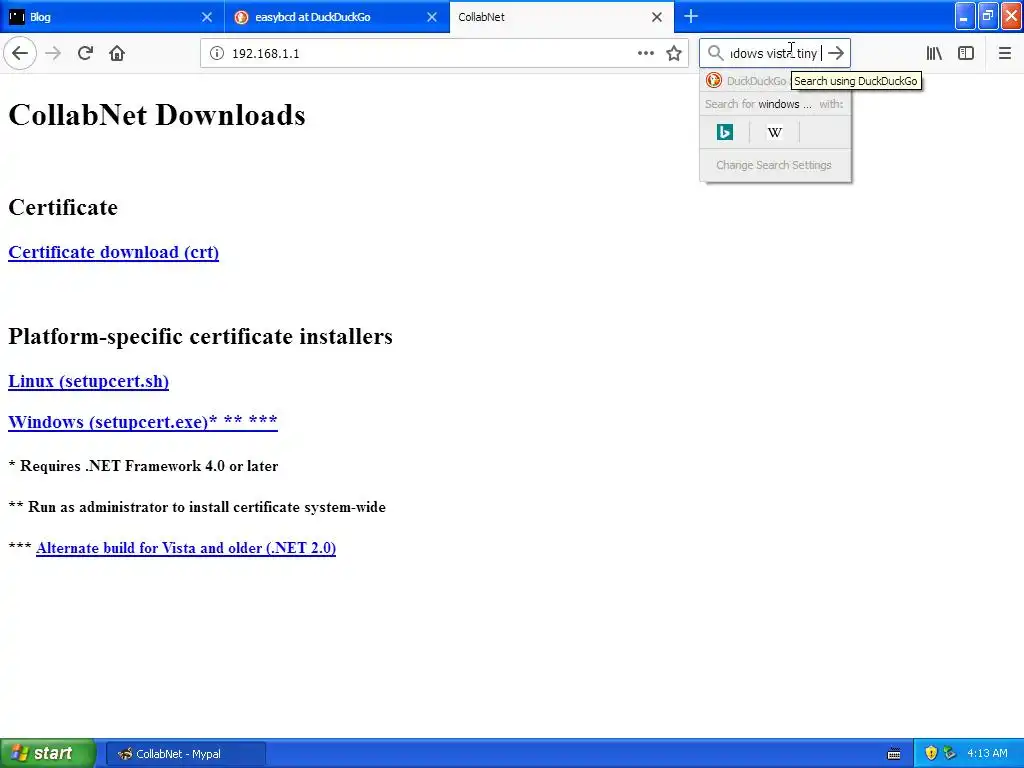1024x768 pixels.
Task: Close the CollabNet tab
Action: 657,17
